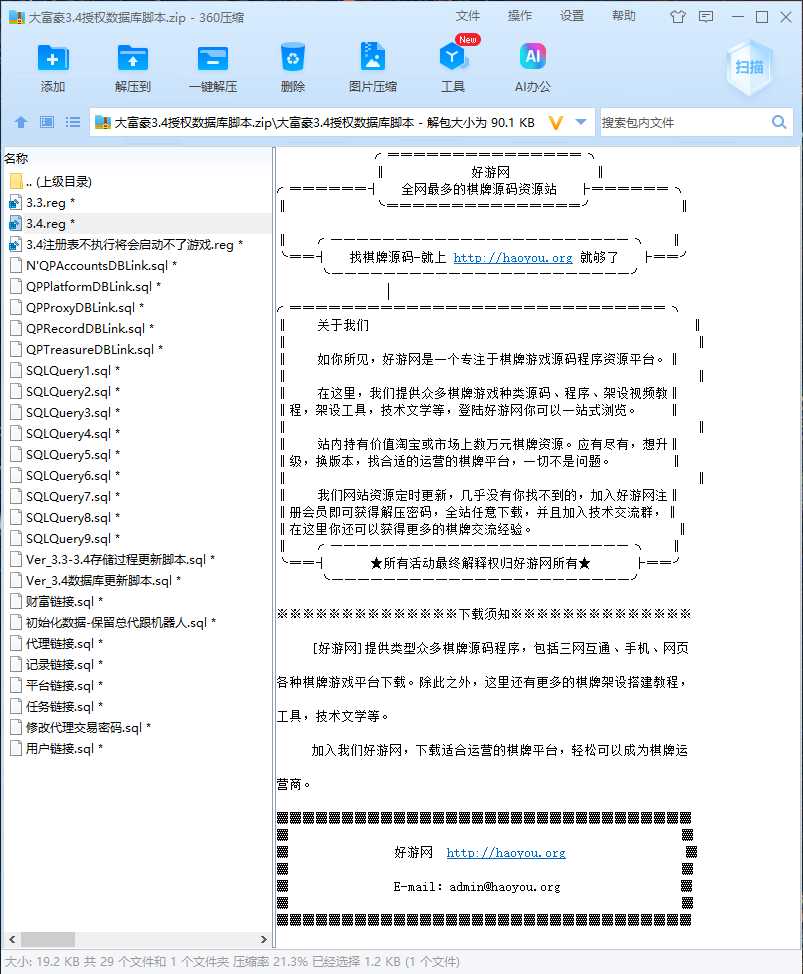The height and width of the screenshot is (974, 803).
Task: Click the haoyou.org link in bottom box
Action: coord(506,853)
